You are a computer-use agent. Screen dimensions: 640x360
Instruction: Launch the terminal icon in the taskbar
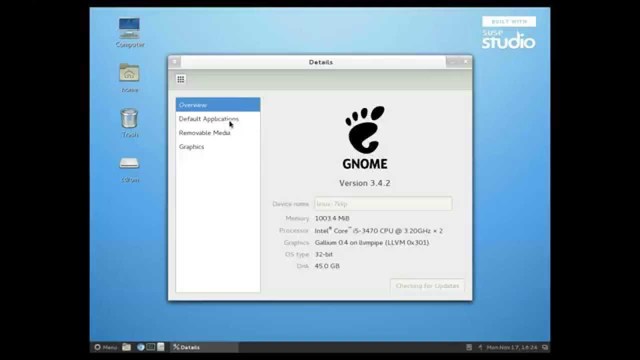tap(151, 347)
